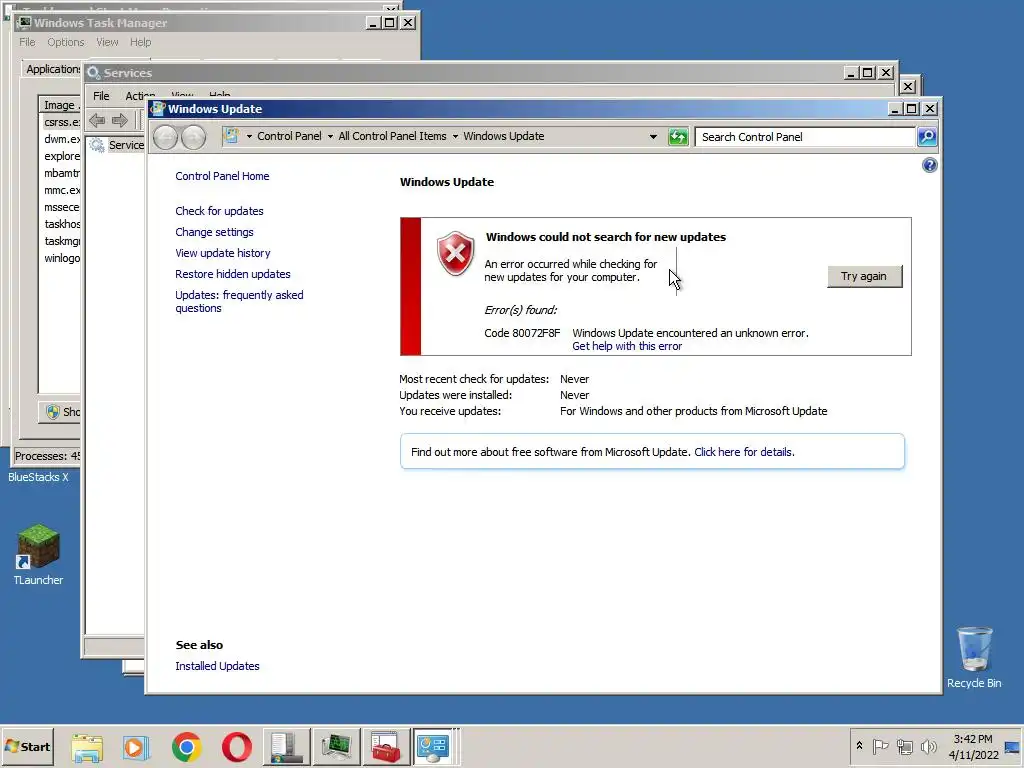Image resolution: width=1024 pixels, height=768 pixels.
Task: Open View menu in Task Manager
Action: point(107,42)
